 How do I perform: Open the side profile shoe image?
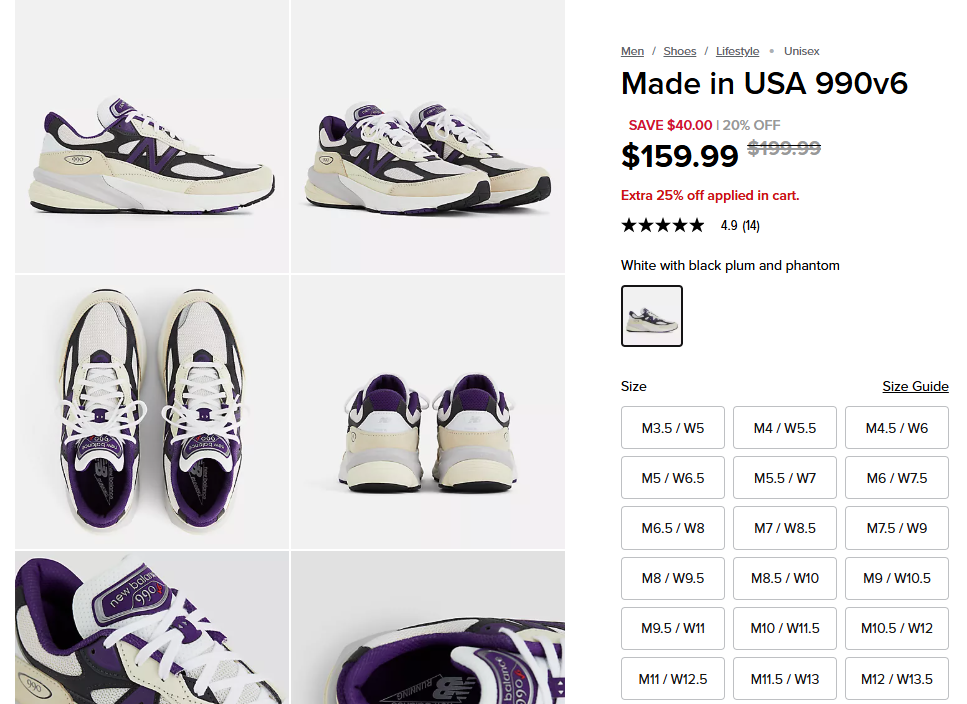152,135
